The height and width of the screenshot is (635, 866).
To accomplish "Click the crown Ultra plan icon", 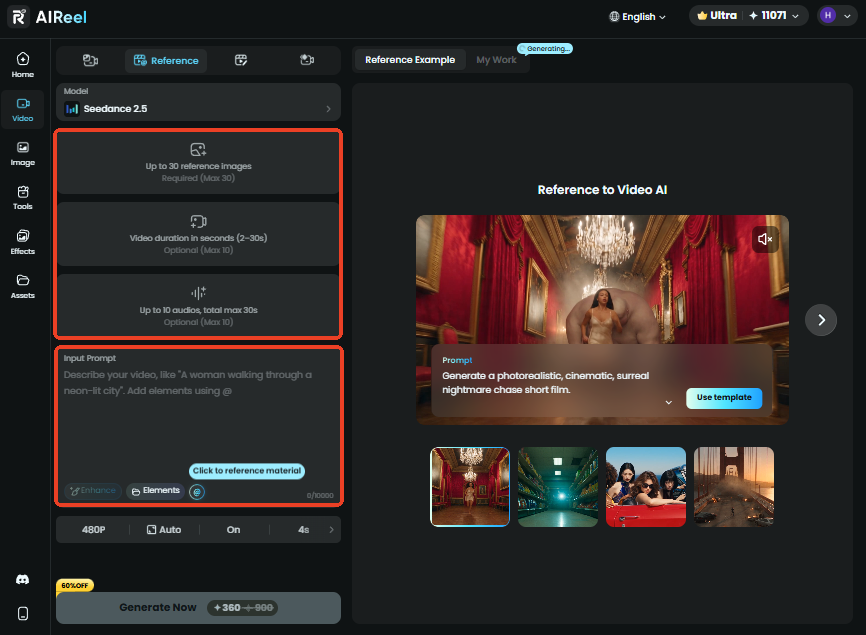I will coord(702,15).
